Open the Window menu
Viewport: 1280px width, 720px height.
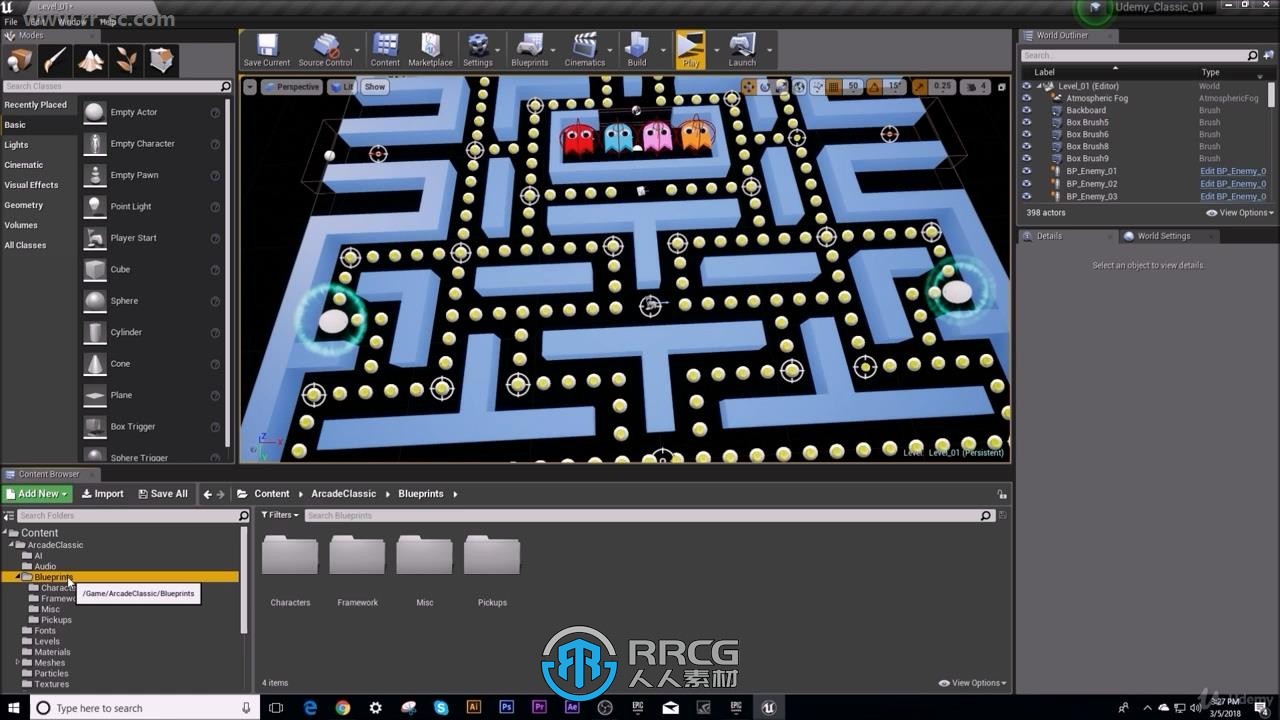coord(71,21)
